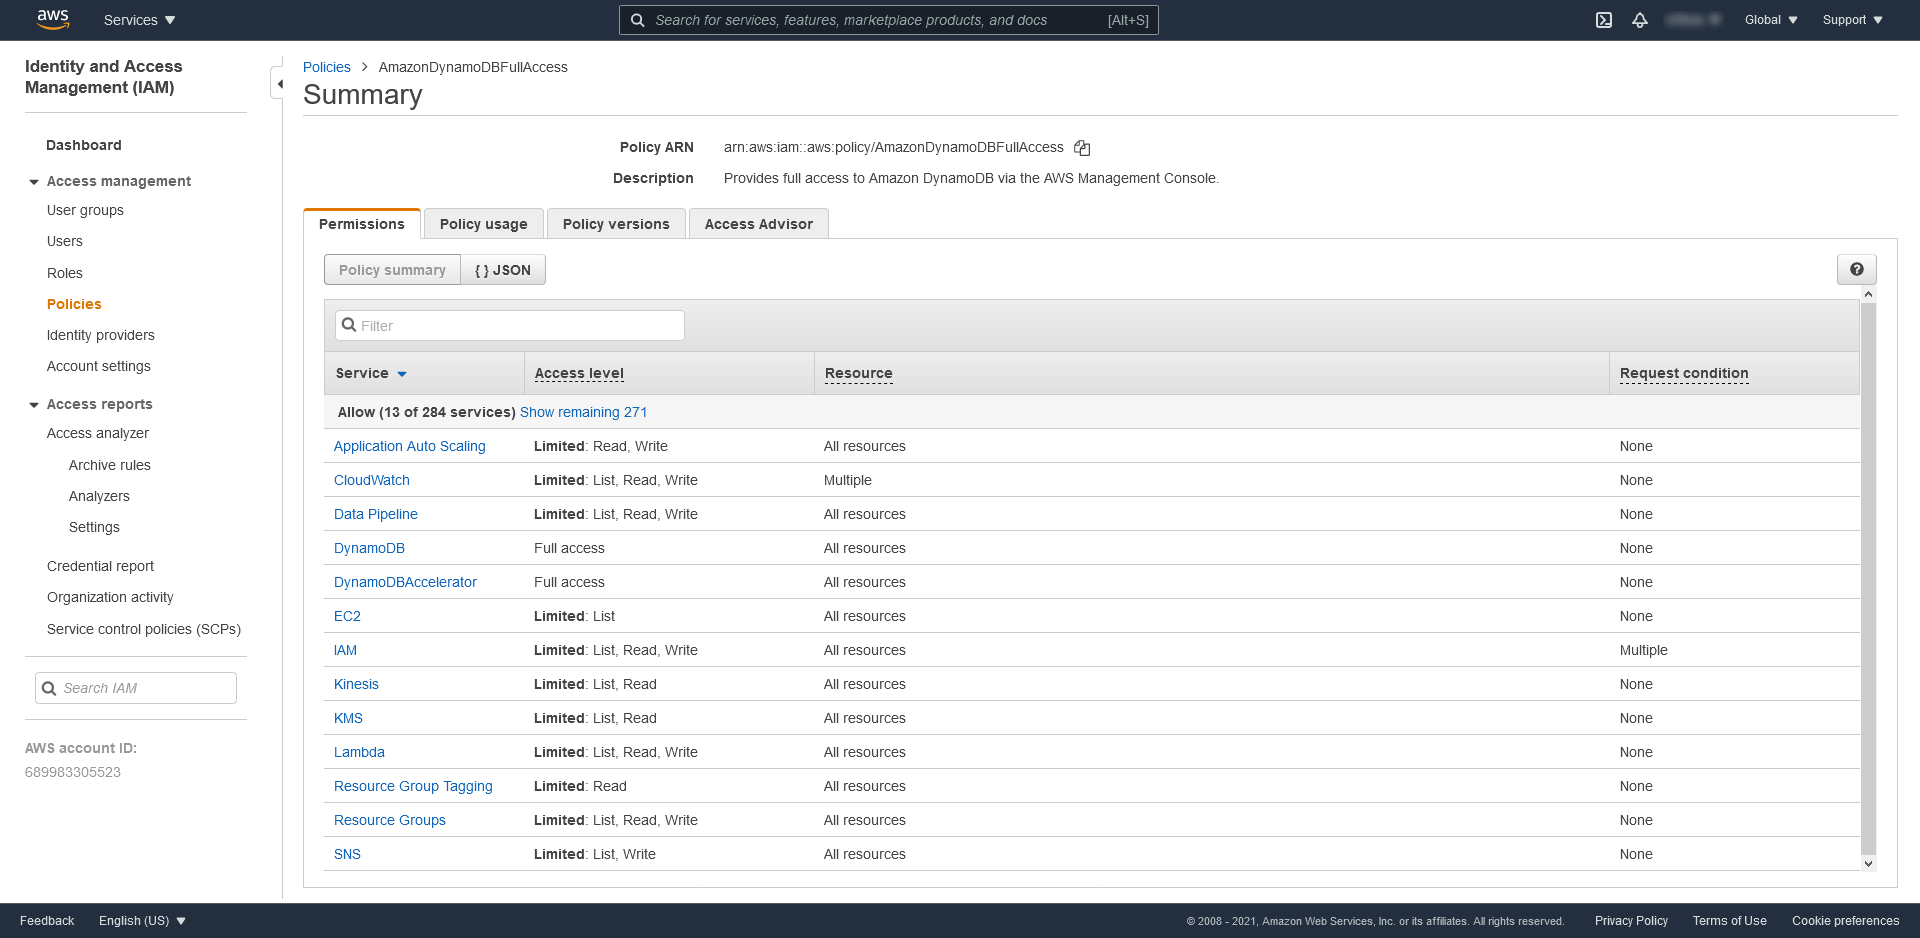Sort by the Service column header
Viewport: 1920px width, 938px height.
371,373
